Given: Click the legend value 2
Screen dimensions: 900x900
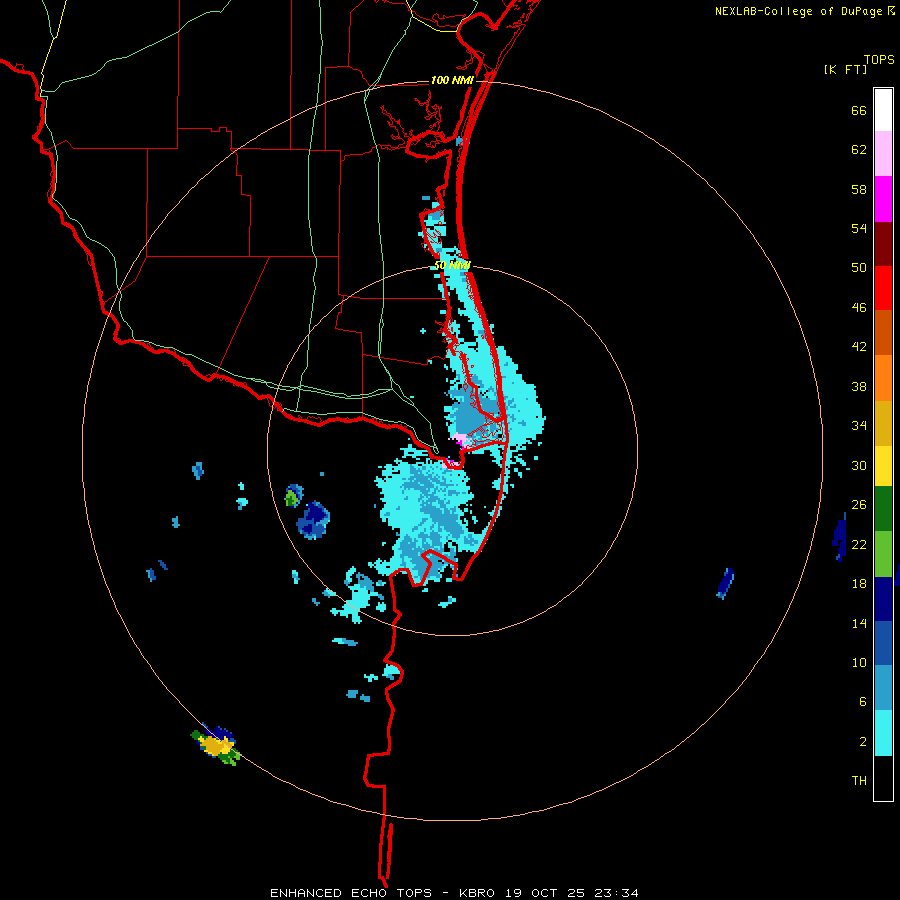Looking at the screenshot, I should click(x=863, y=742).
